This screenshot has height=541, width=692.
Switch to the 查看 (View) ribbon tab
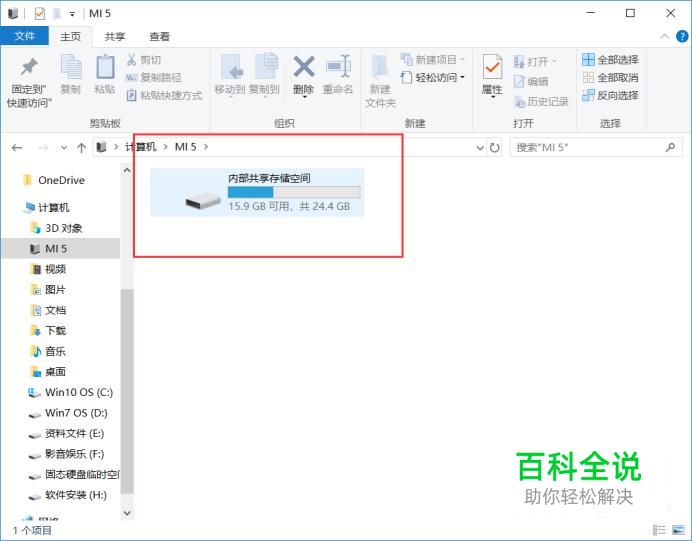coord(159,37)
